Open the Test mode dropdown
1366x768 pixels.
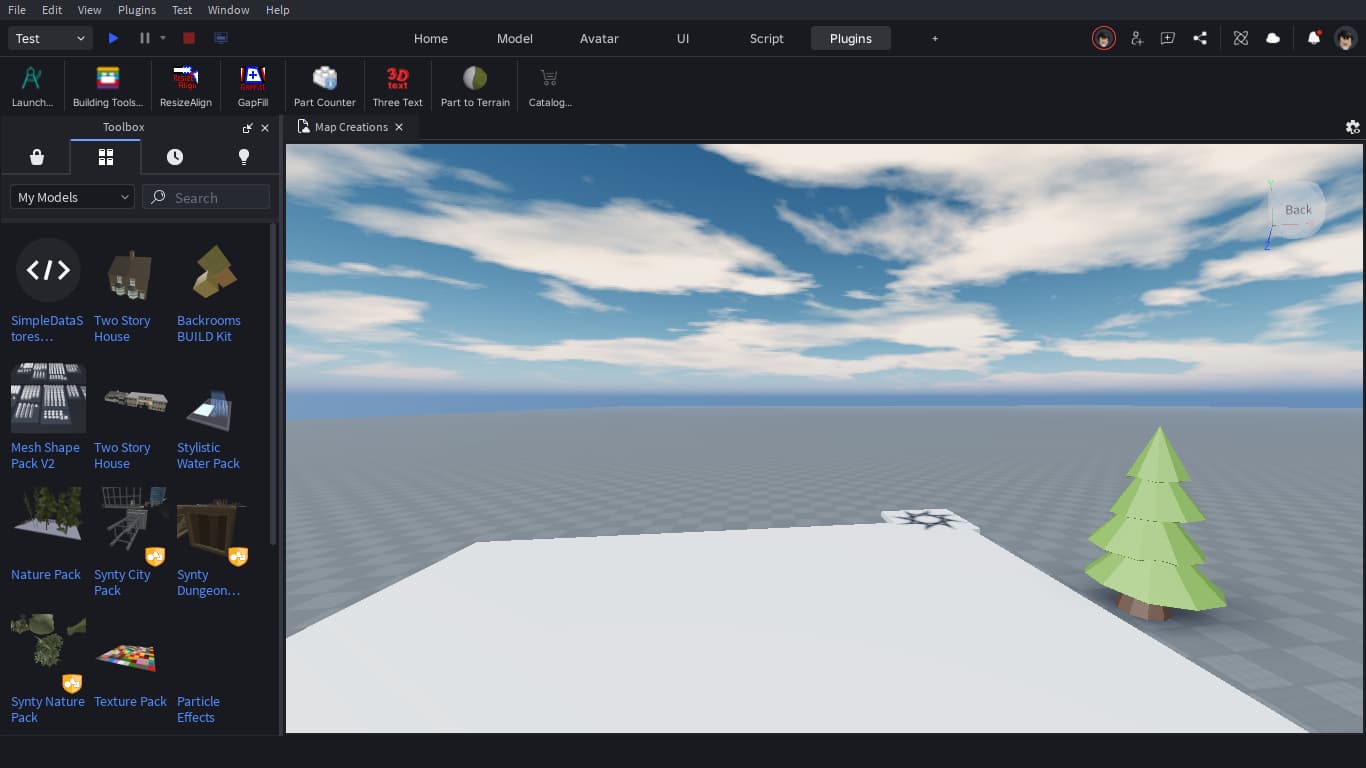[51, 38]
